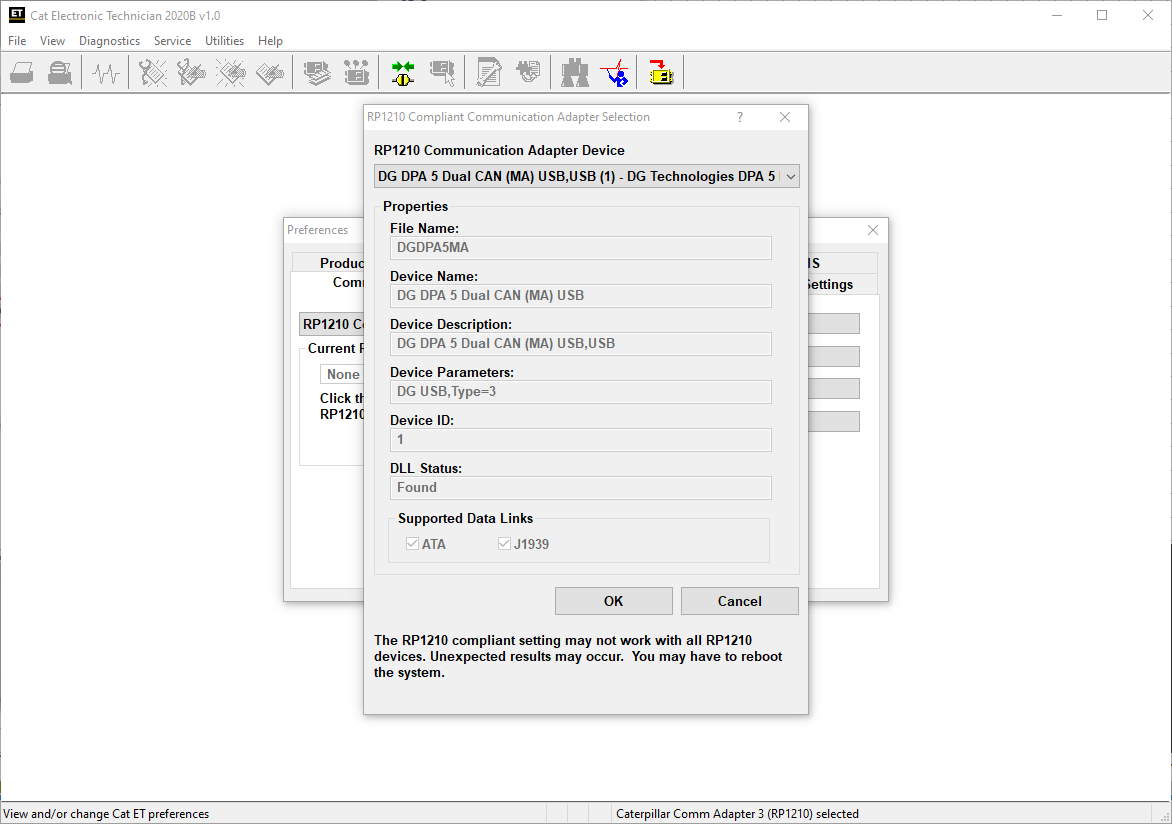Maximize the Cat Electronic Technician window
Viewport: 1172px width, 824px height.
pos(1102,15)
